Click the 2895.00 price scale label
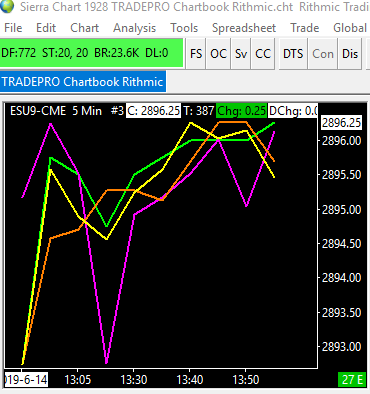 coord(341,210)
